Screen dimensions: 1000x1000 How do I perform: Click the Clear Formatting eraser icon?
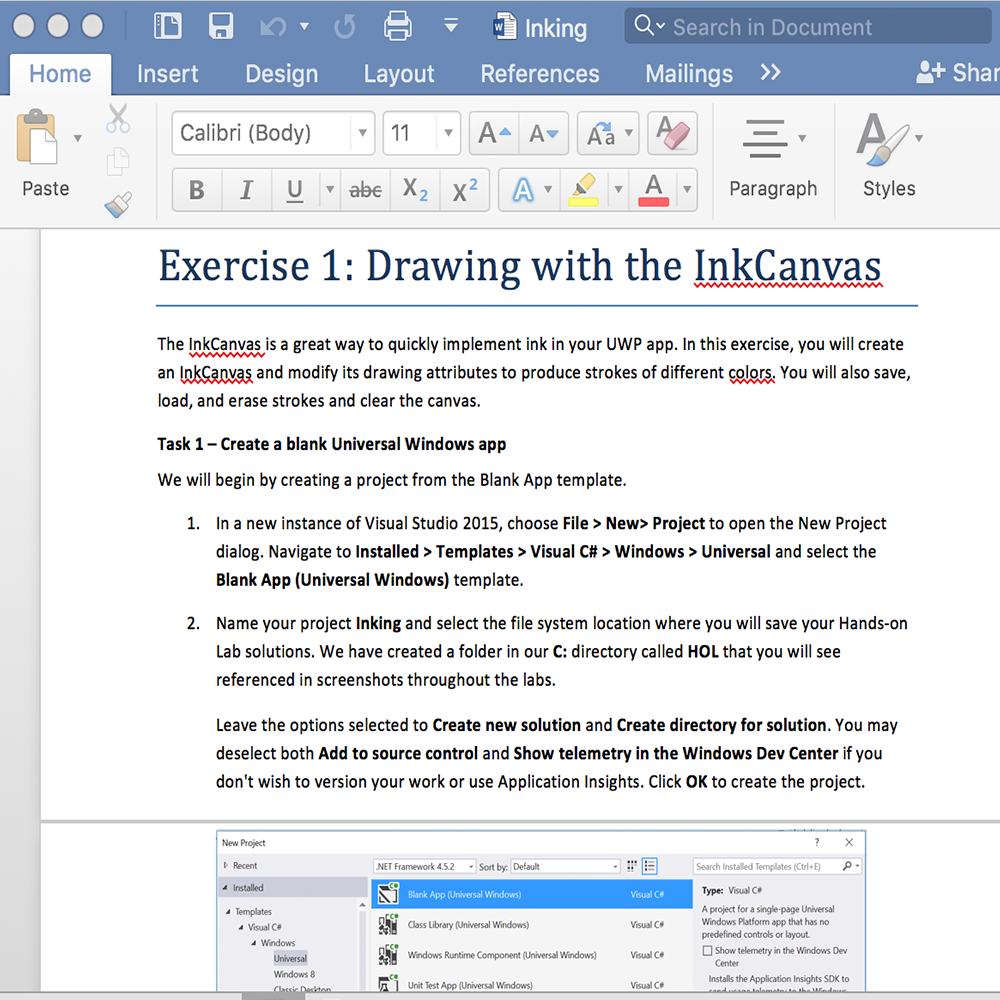point(672,133)
